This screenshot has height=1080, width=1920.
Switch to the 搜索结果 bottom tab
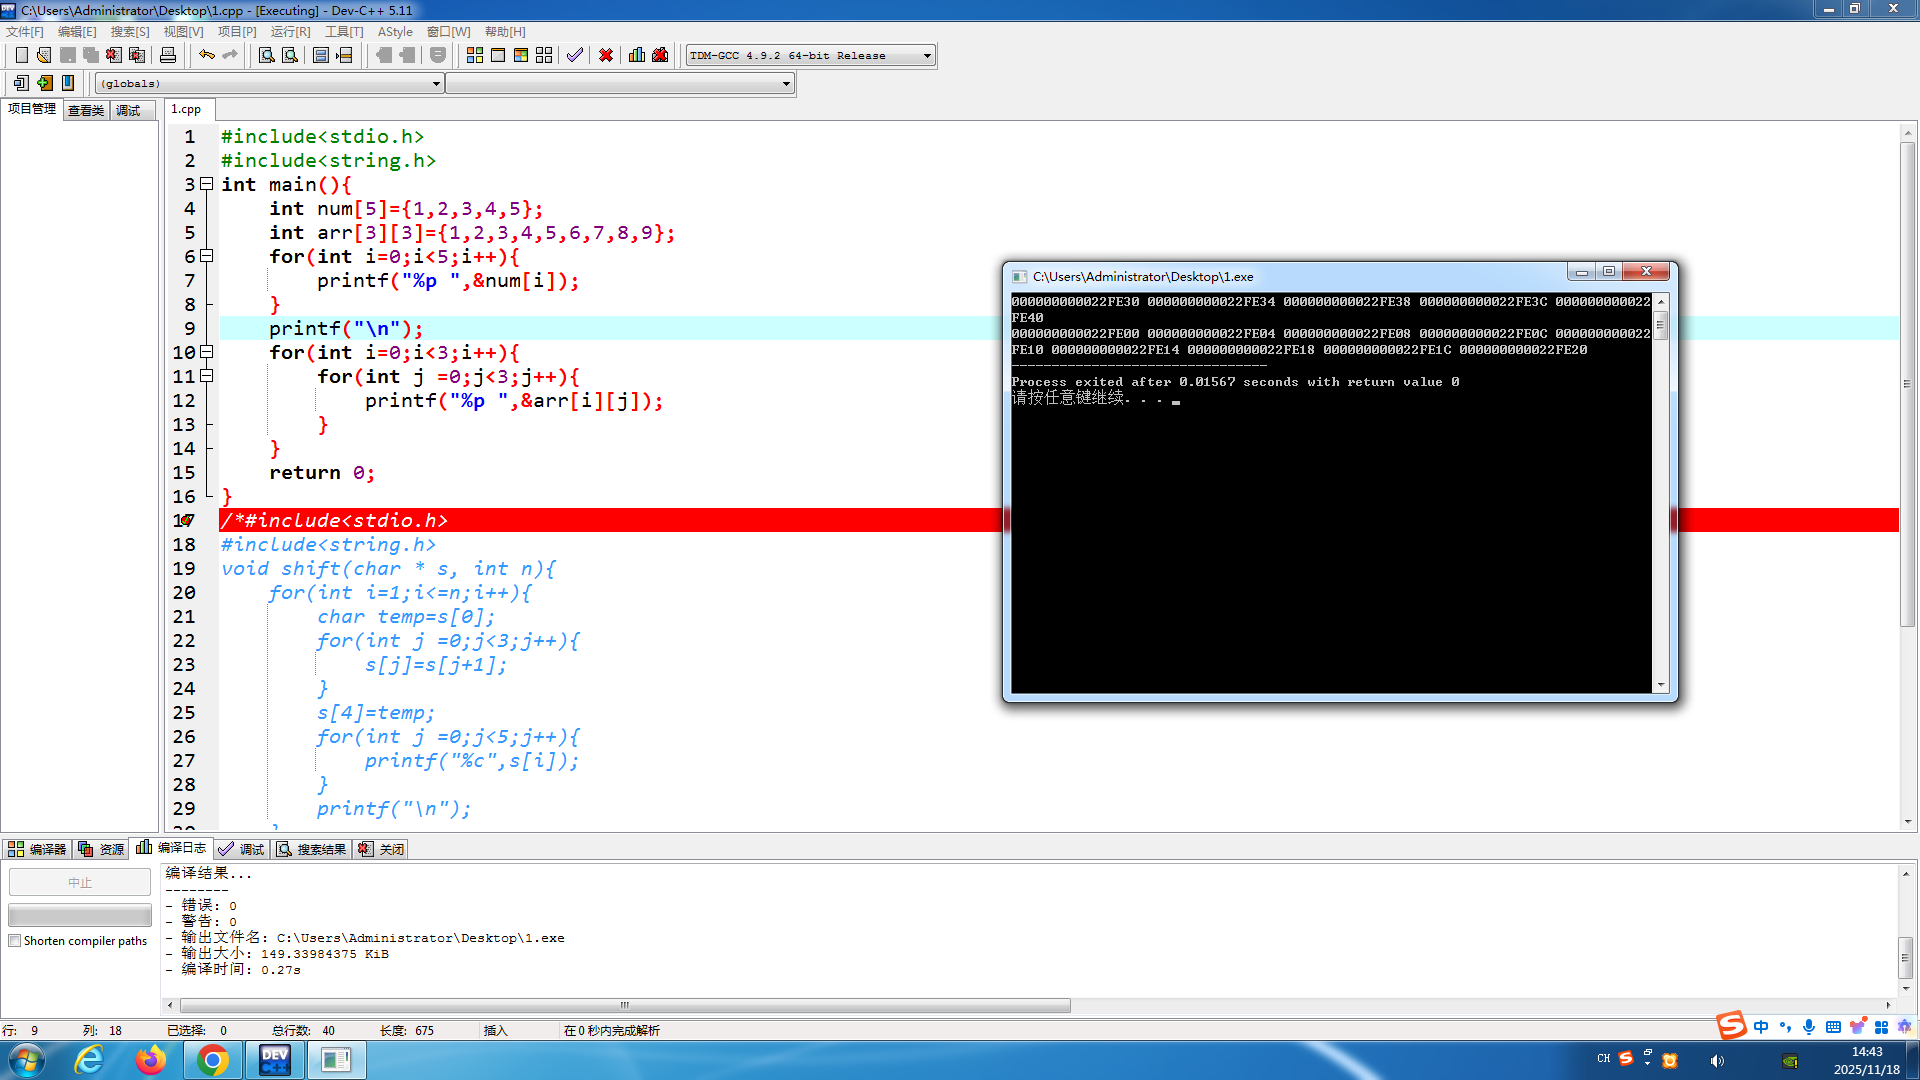point(312,849)
